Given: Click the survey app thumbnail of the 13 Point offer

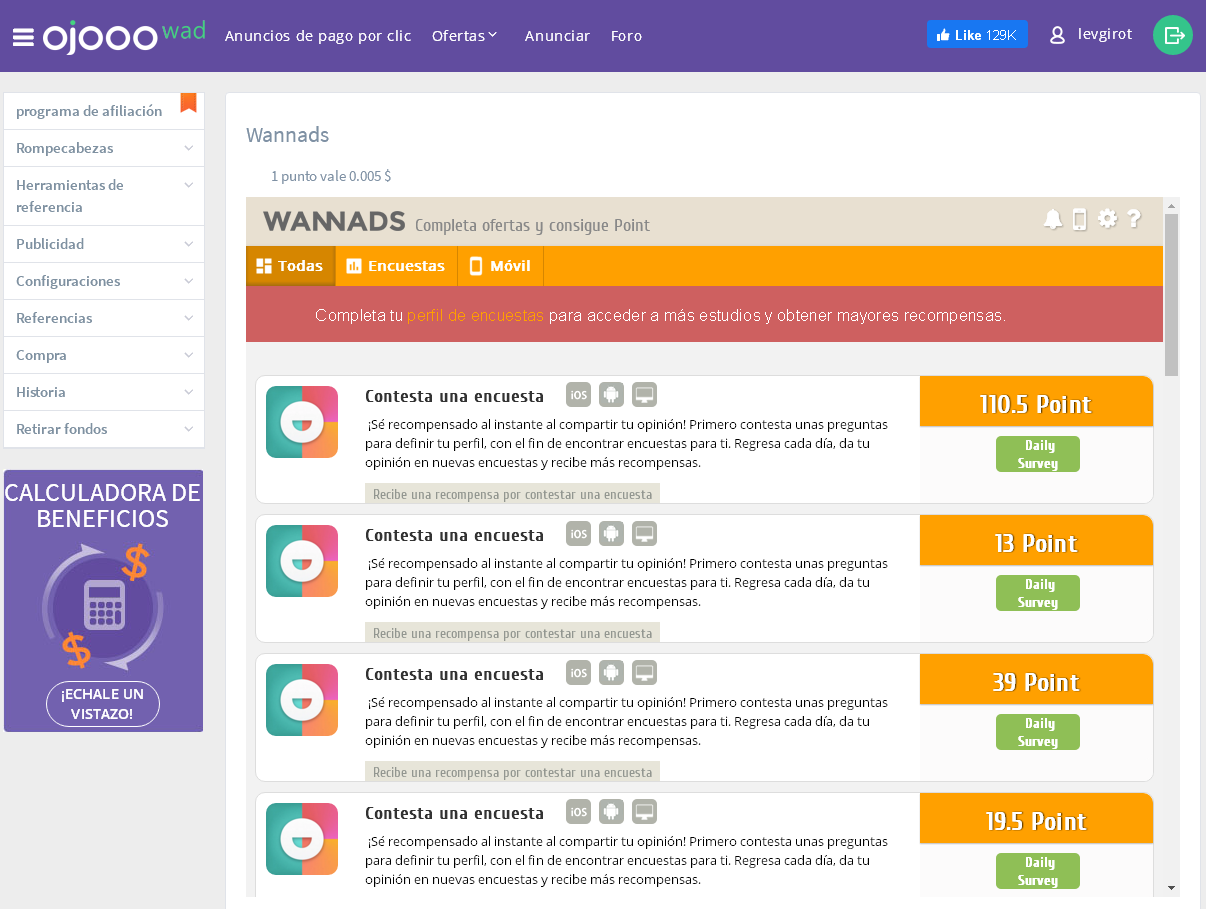Looking at the screenshot, I should coord(302,561).
